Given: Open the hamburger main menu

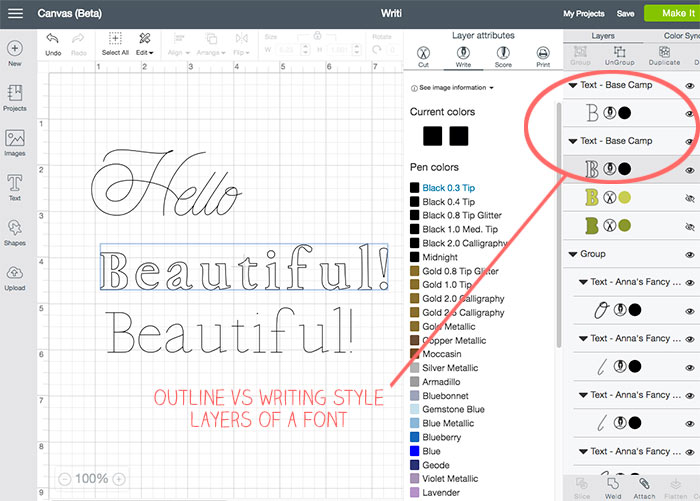Looking at the screenshot, I should 15,13.
